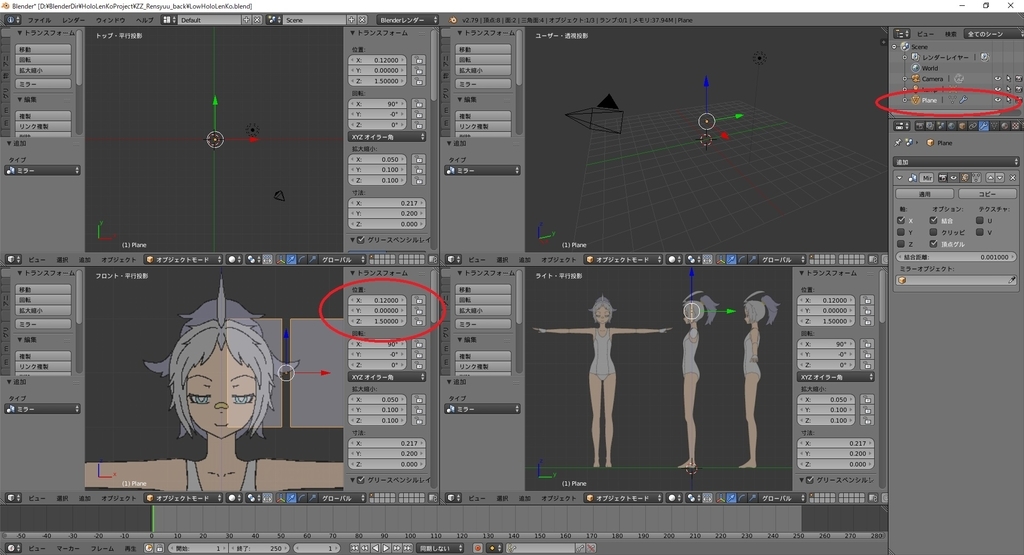Add a new screen layout next to Default

tap(246, 20)
